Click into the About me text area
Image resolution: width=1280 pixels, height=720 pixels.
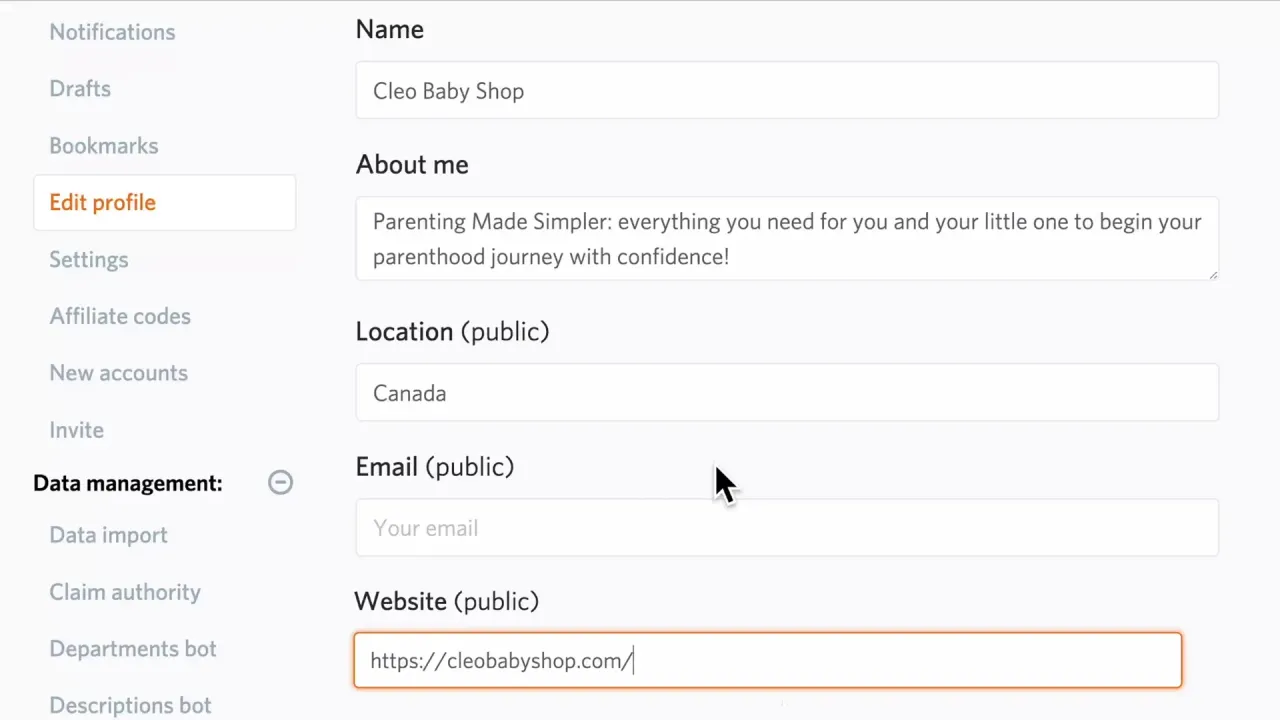786,239
